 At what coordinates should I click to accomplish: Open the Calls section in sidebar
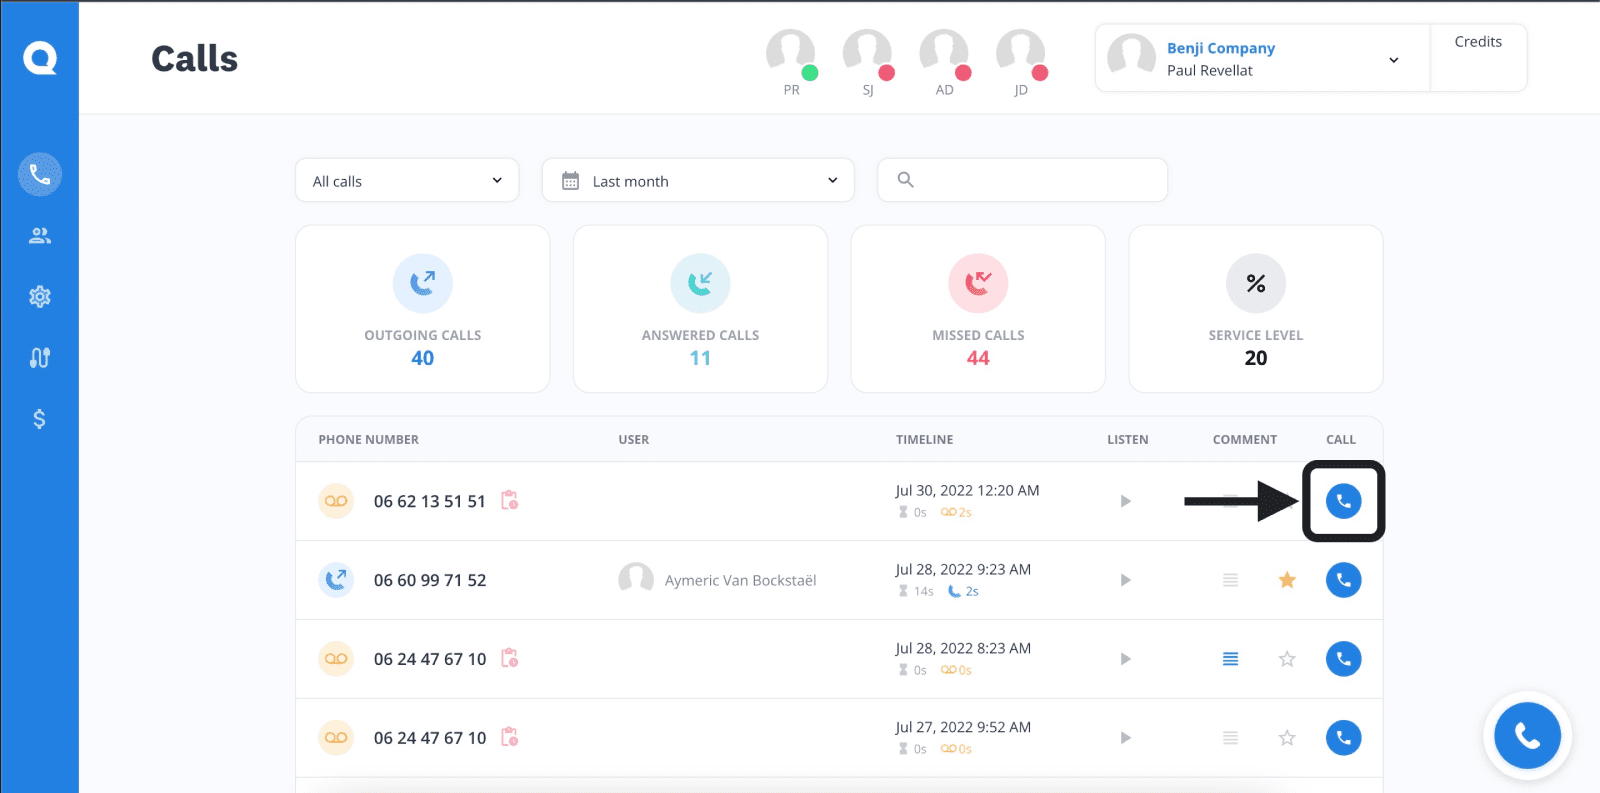pyautogui.click(x=40, y=175)
